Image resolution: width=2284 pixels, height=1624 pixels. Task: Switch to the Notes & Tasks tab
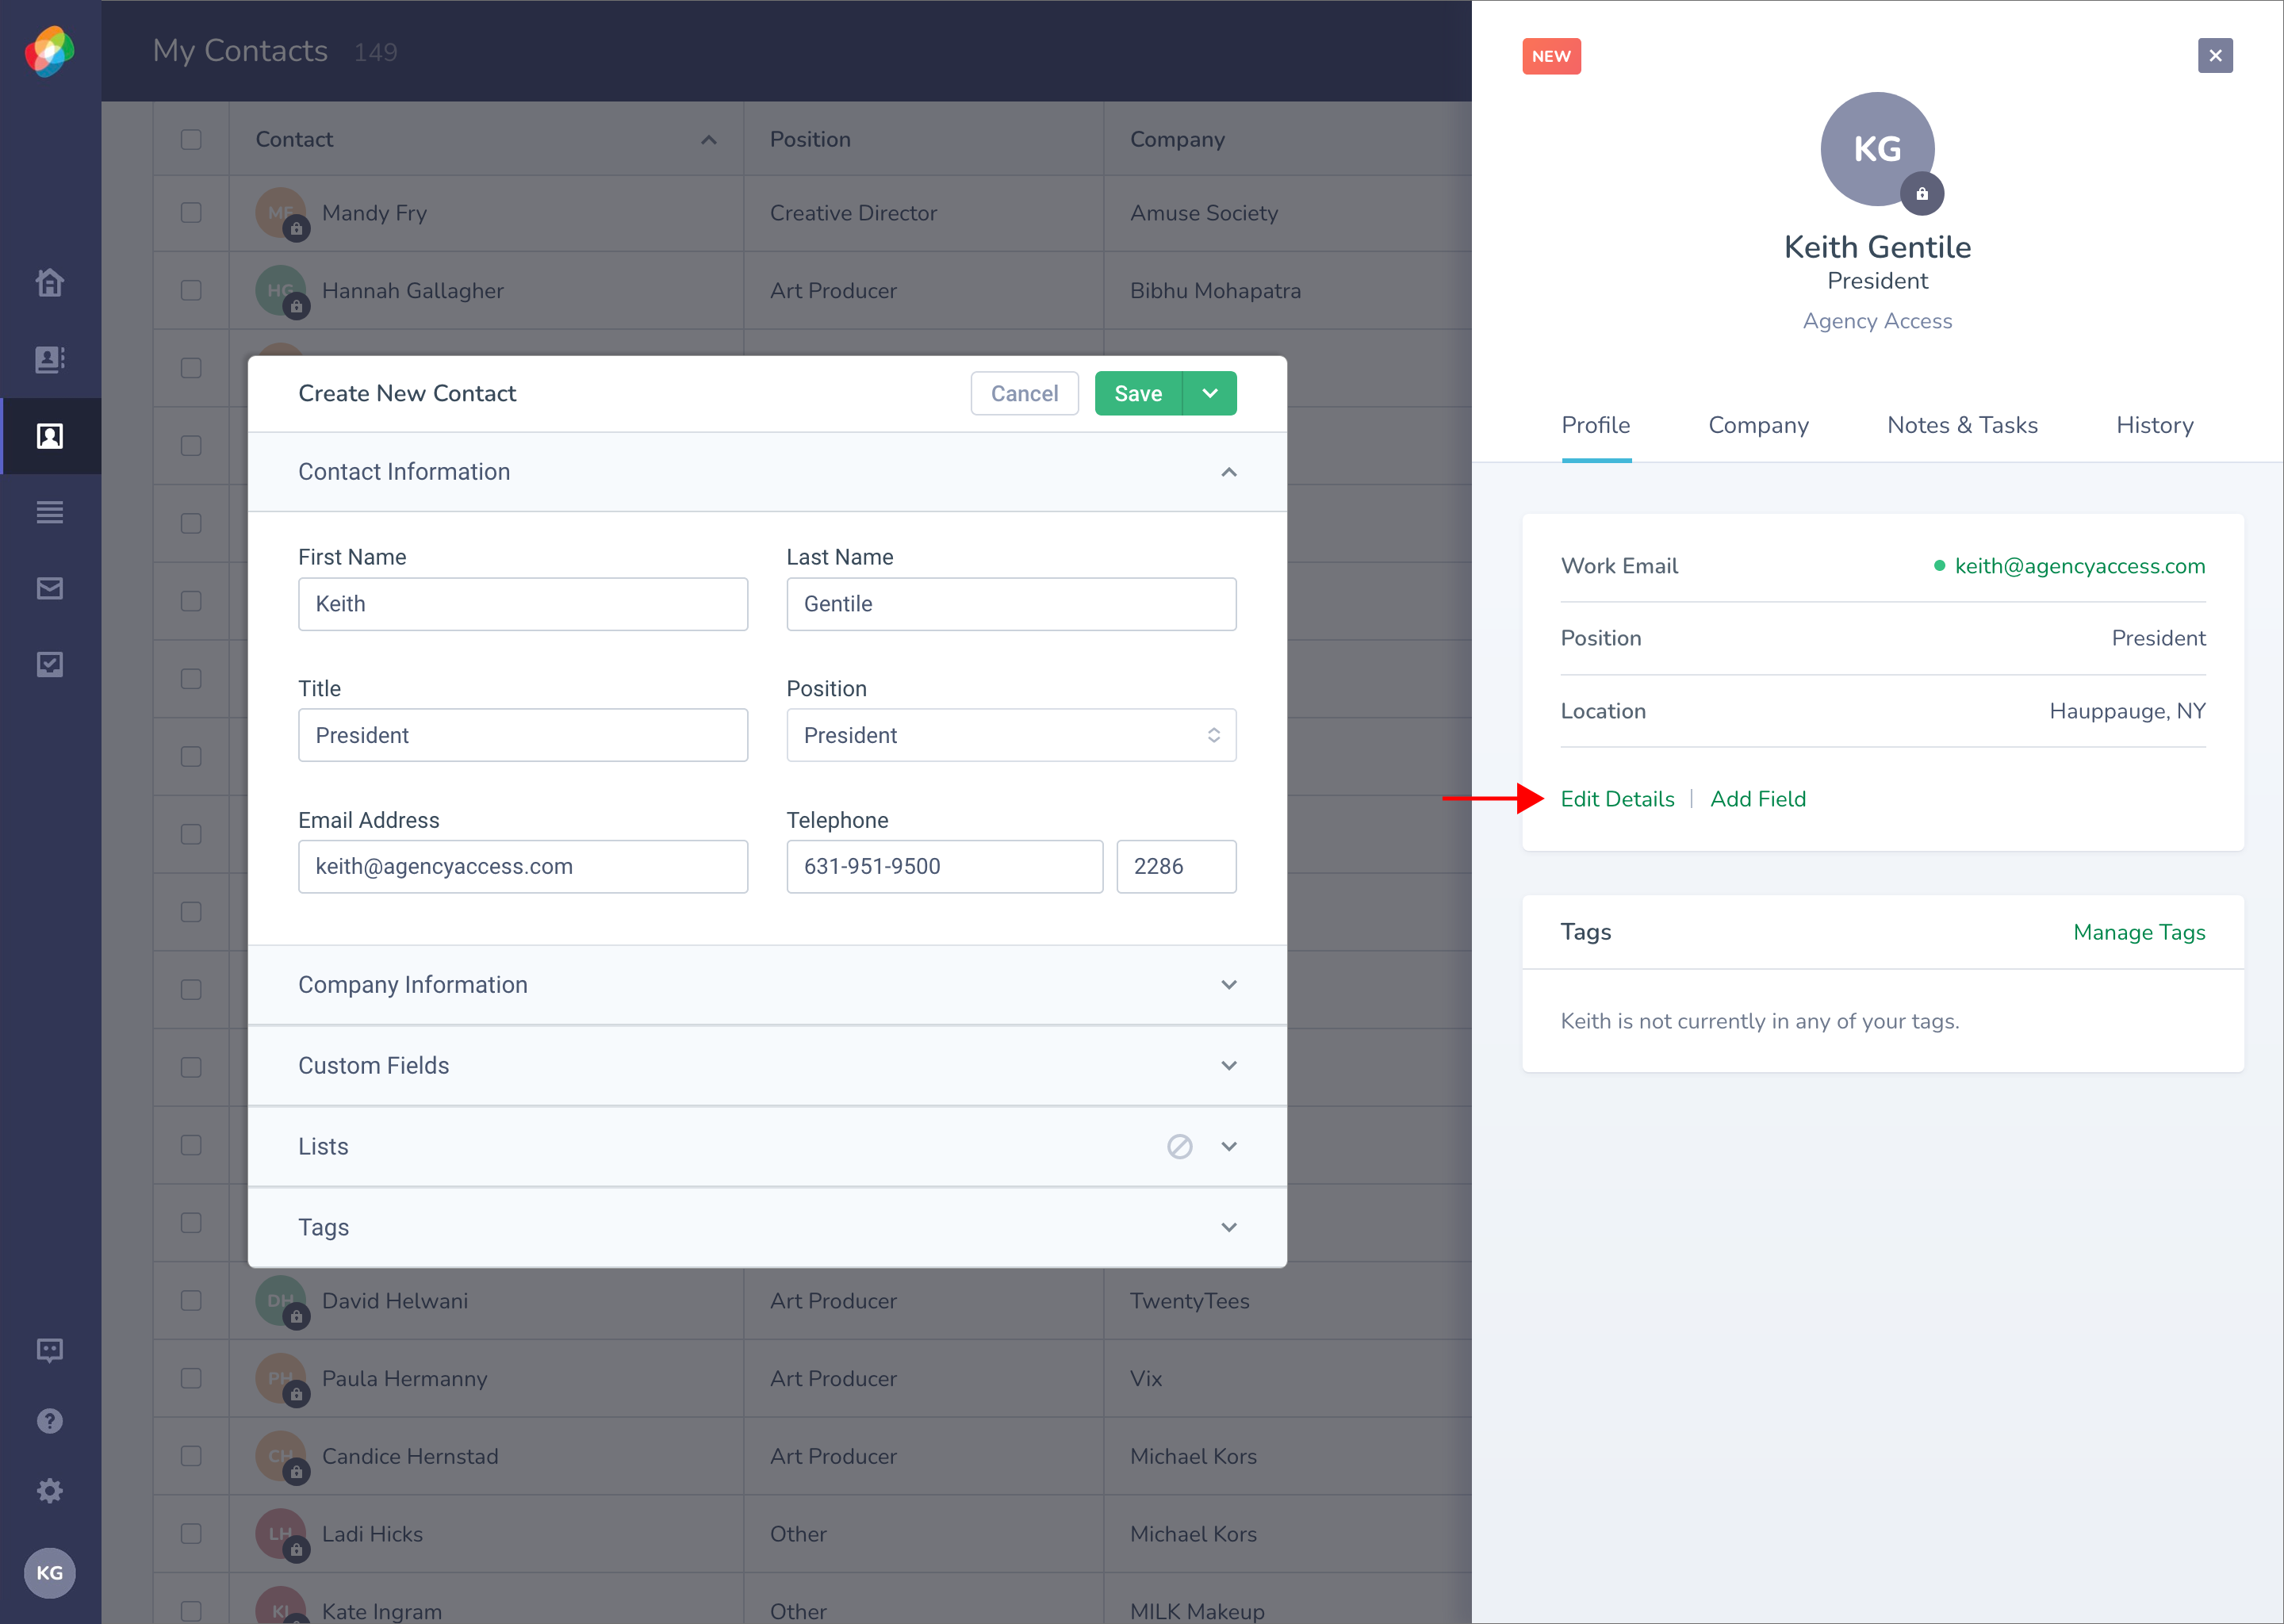click(x=1962, y=426)
